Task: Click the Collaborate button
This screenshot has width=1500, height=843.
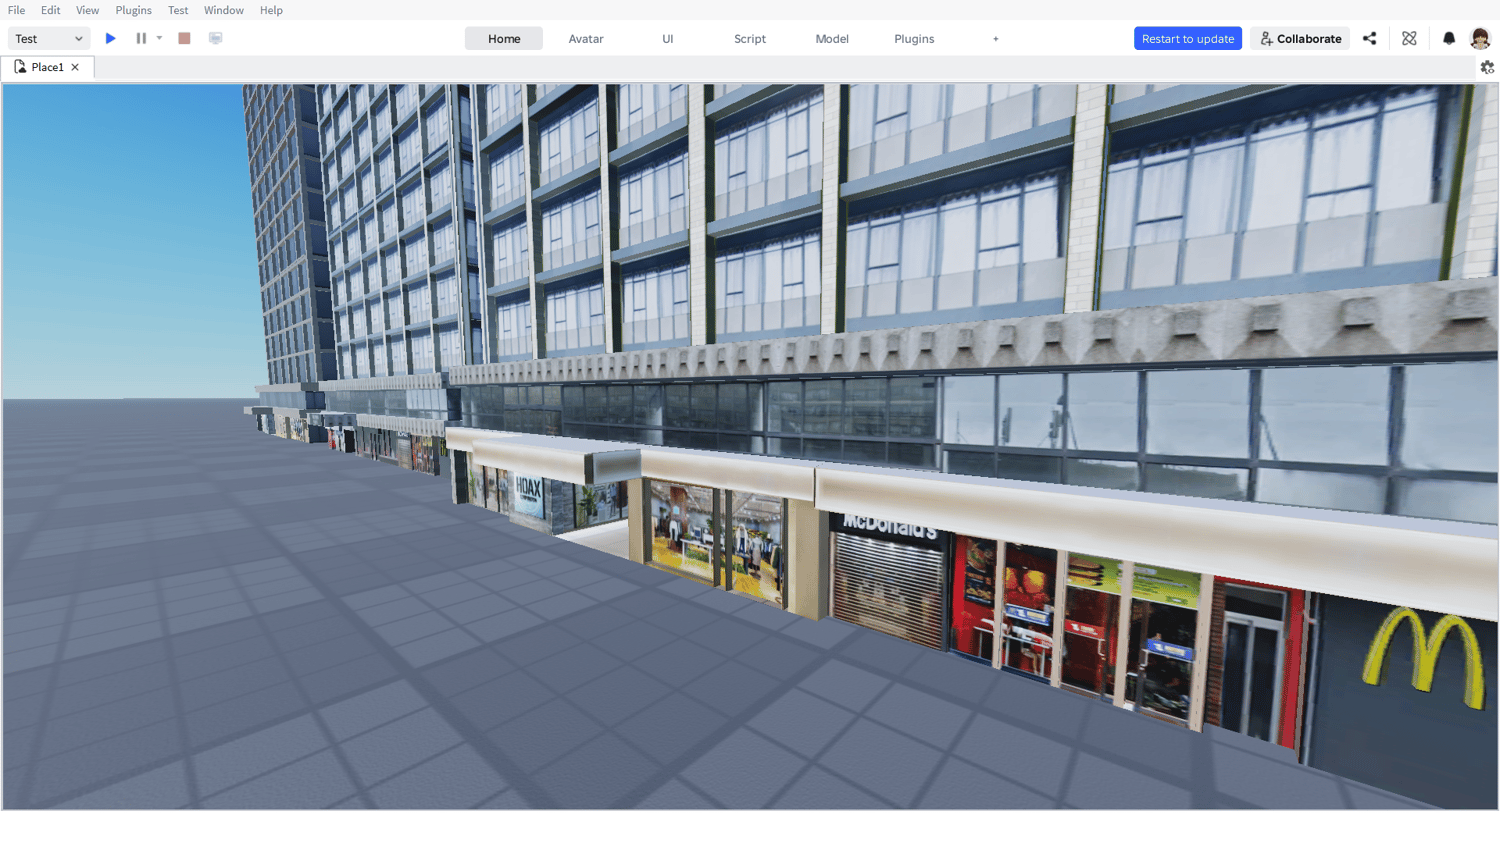Action: click(1300, 39)
